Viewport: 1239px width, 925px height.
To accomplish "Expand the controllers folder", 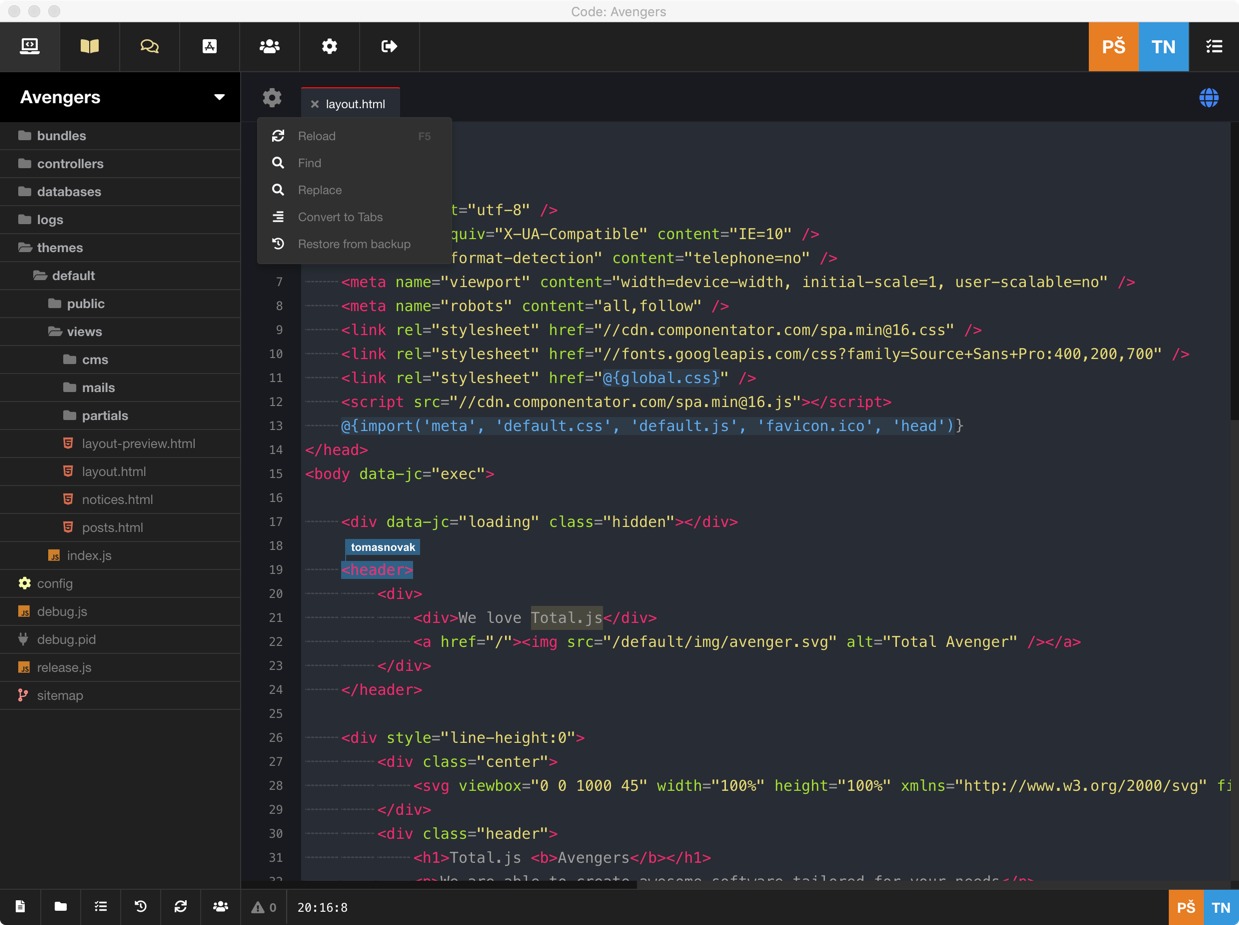I will 70,163.
